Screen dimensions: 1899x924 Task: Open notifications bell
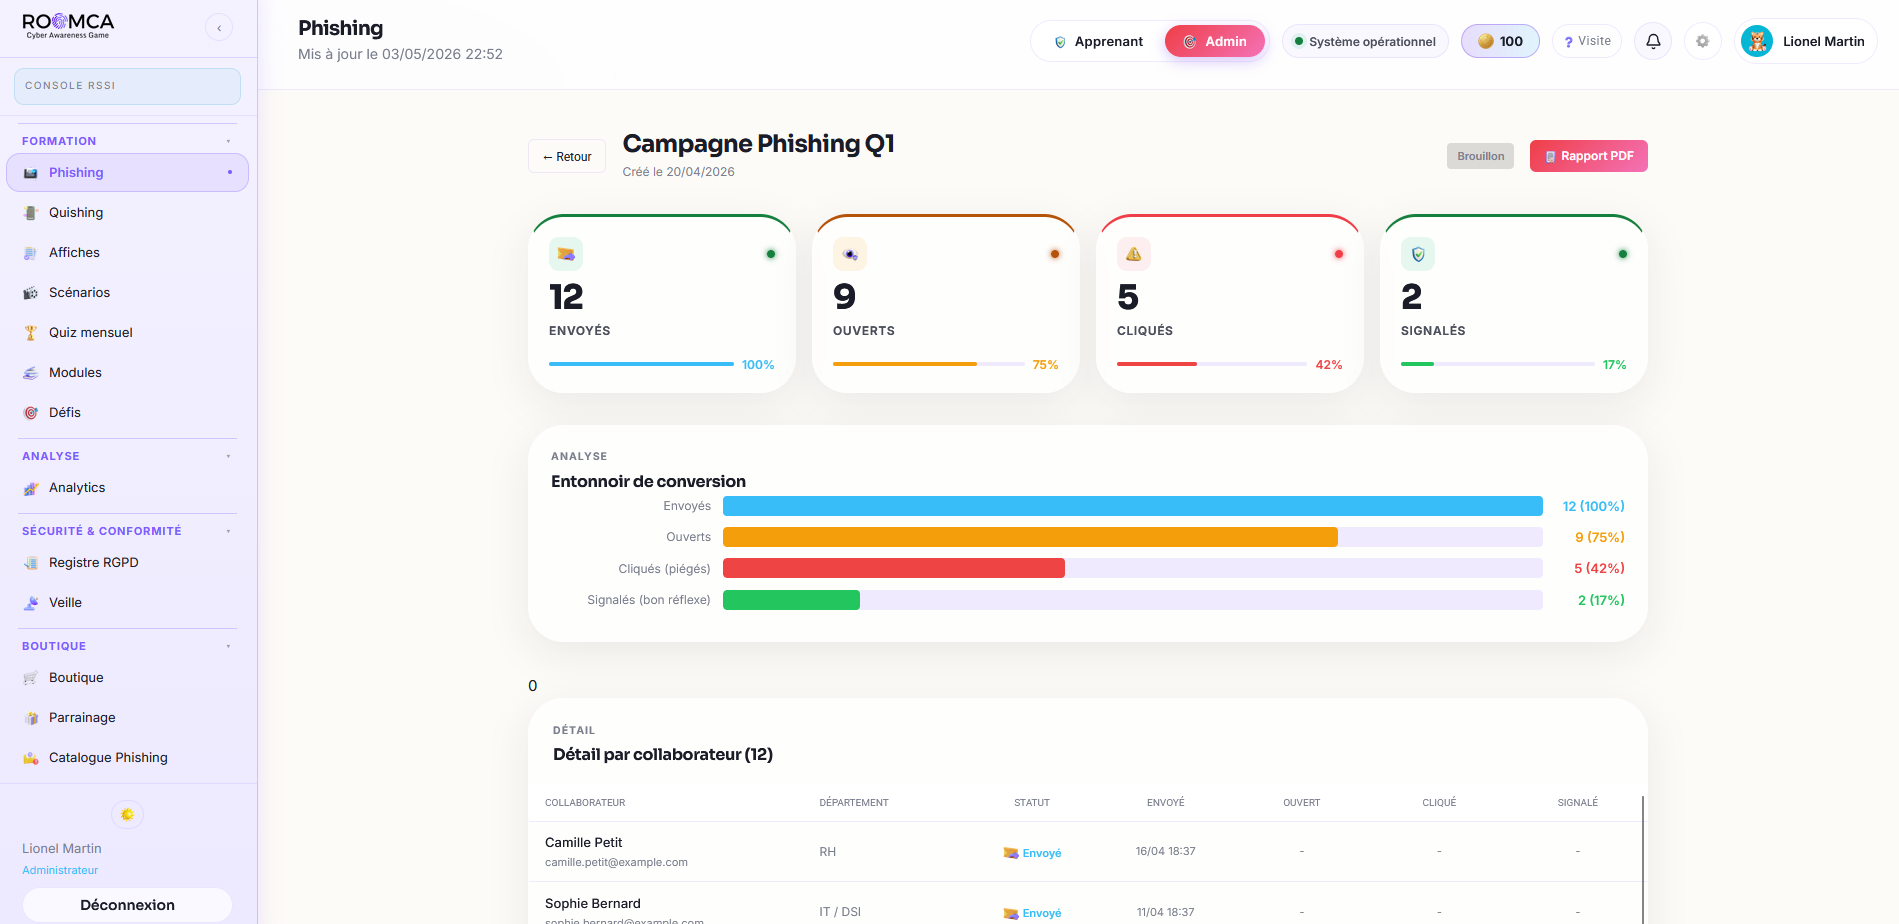tap(1653, 41)
